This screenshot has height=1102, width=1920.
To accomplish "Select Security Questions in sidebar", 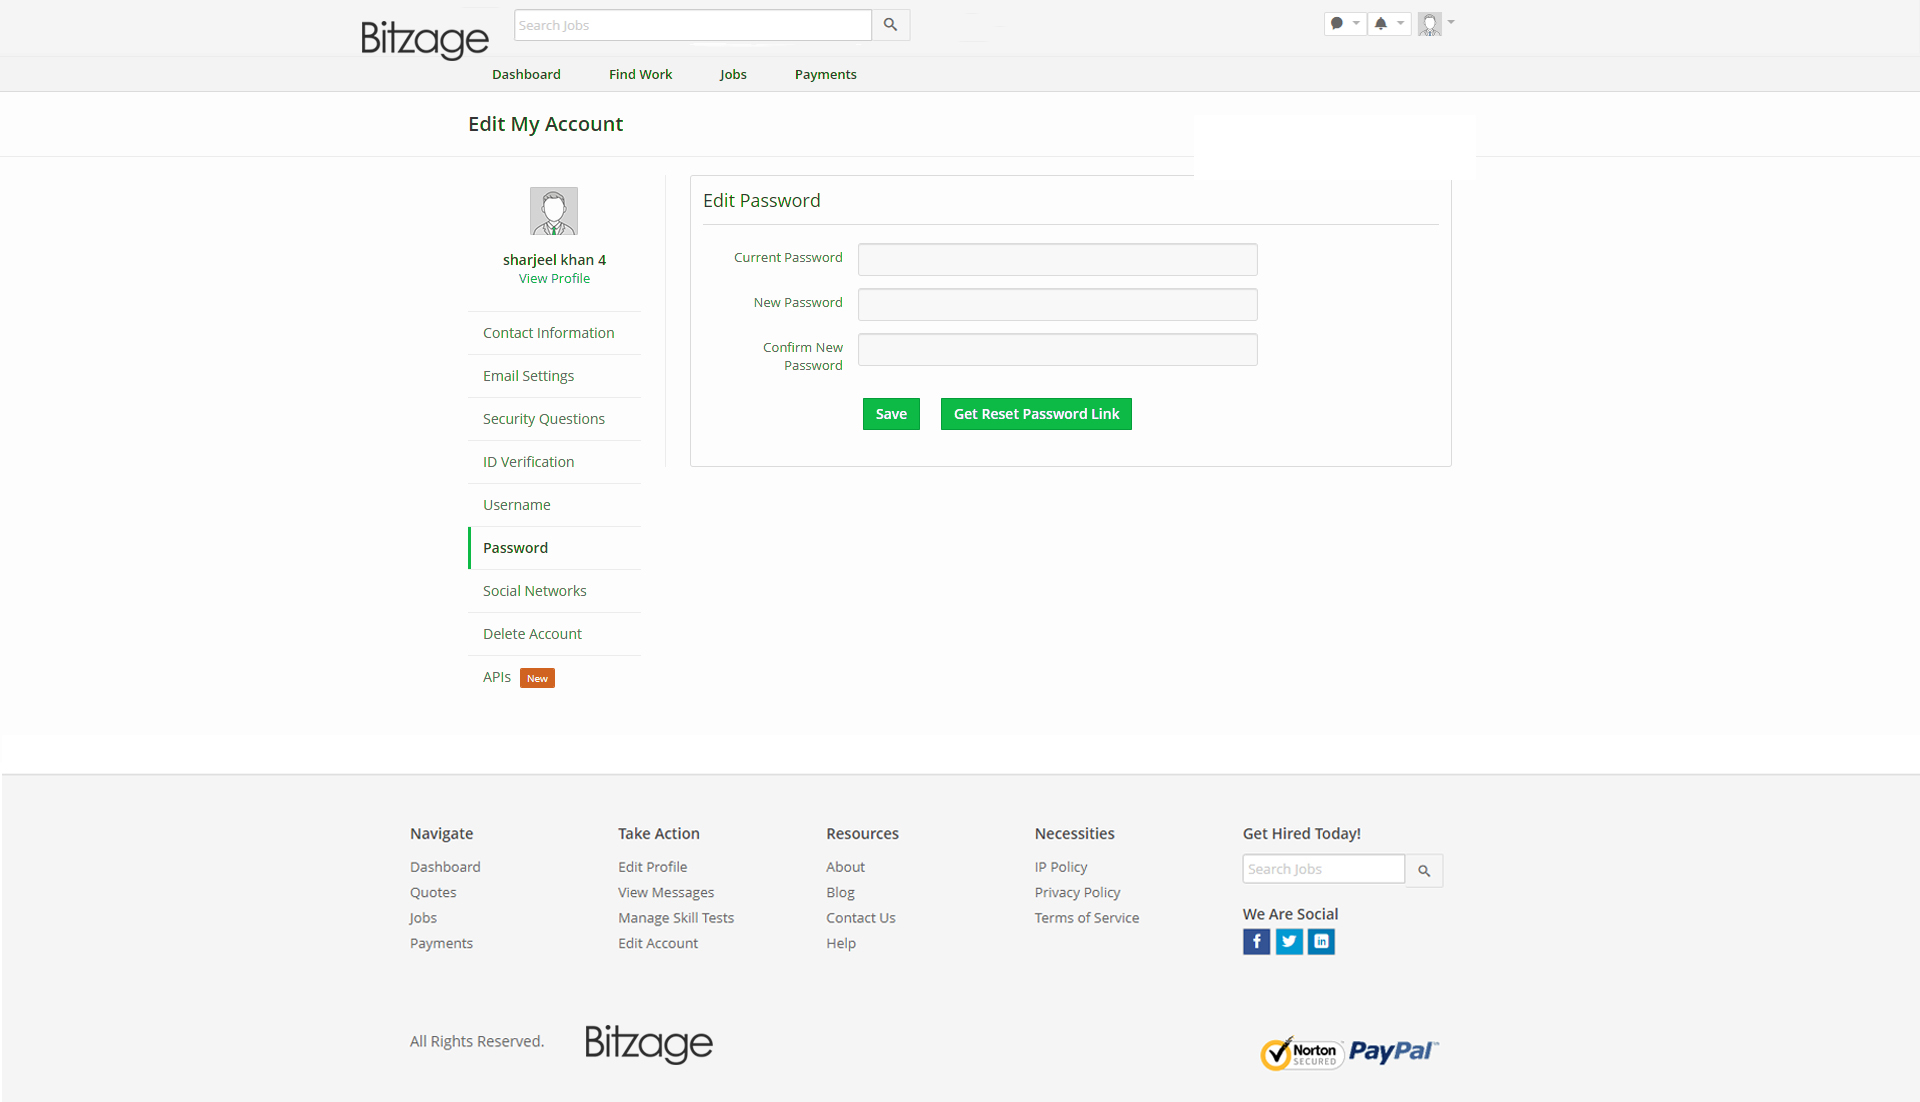I will pyautogui.click(x=543, y=419).
